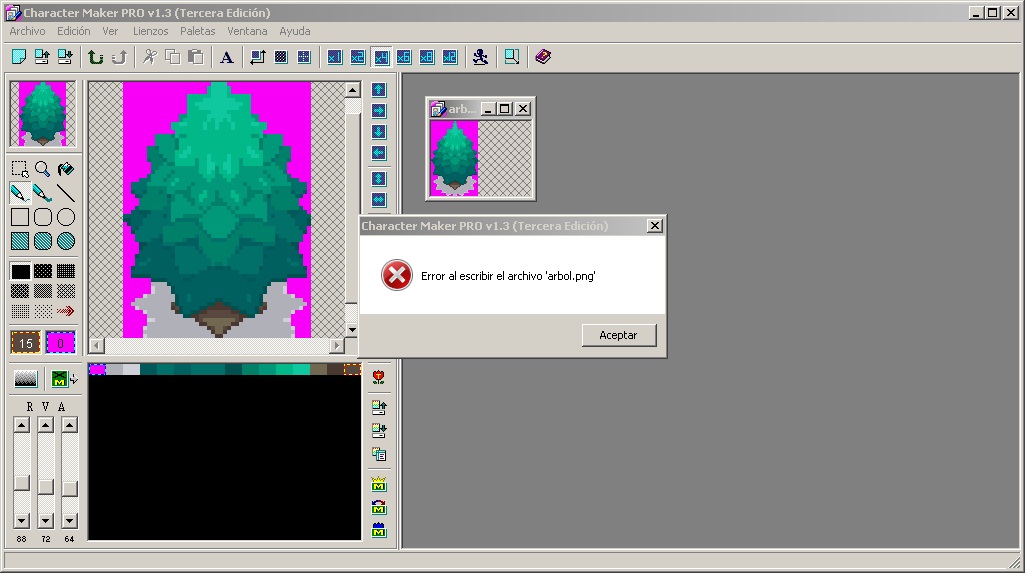Click the text tool 'A' icon

pyautogui.click(x=227, y=57)
